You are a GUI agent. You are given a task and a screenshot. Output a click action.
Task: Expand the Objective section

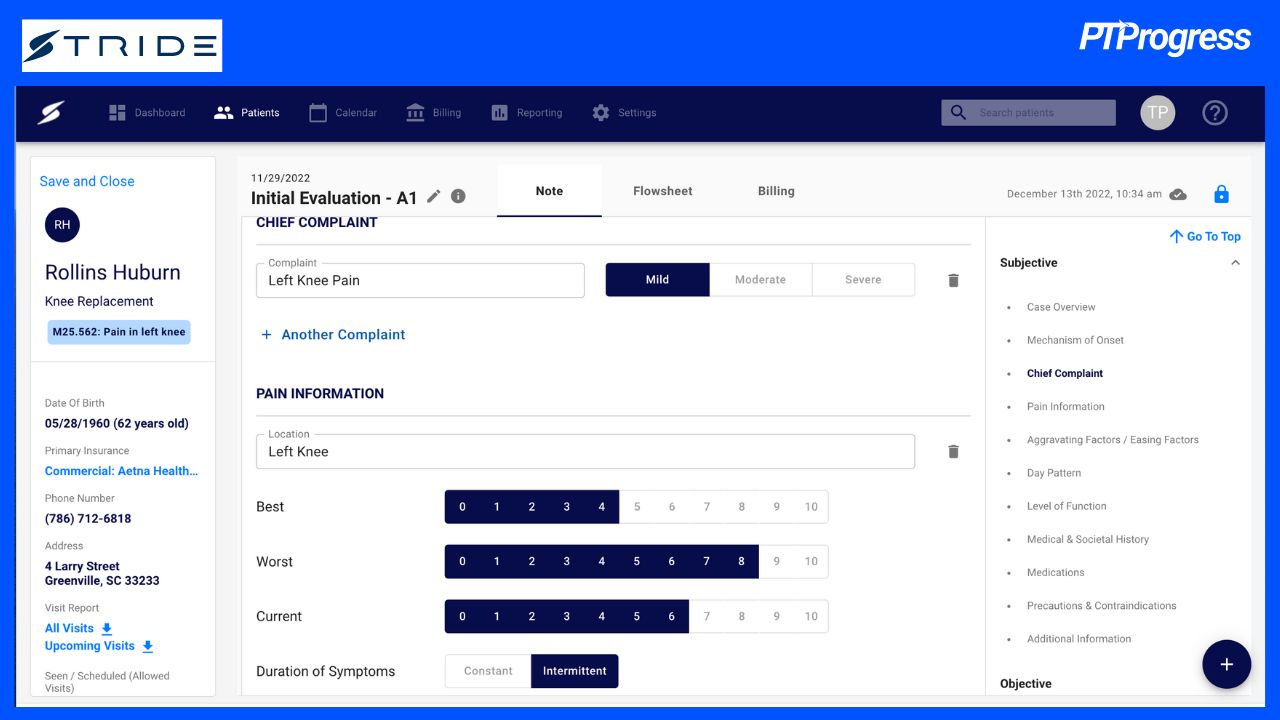pos(1025,683)
